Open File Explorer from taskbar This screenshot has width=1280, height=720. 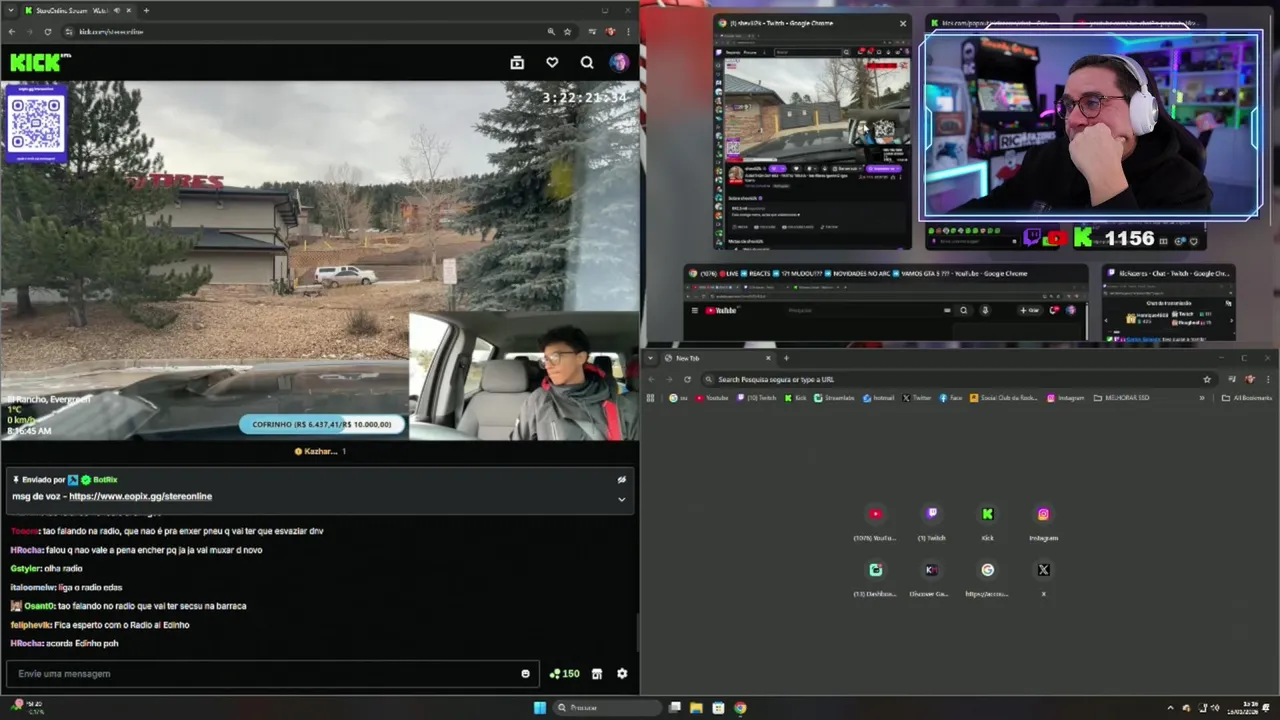pos(696,707)
